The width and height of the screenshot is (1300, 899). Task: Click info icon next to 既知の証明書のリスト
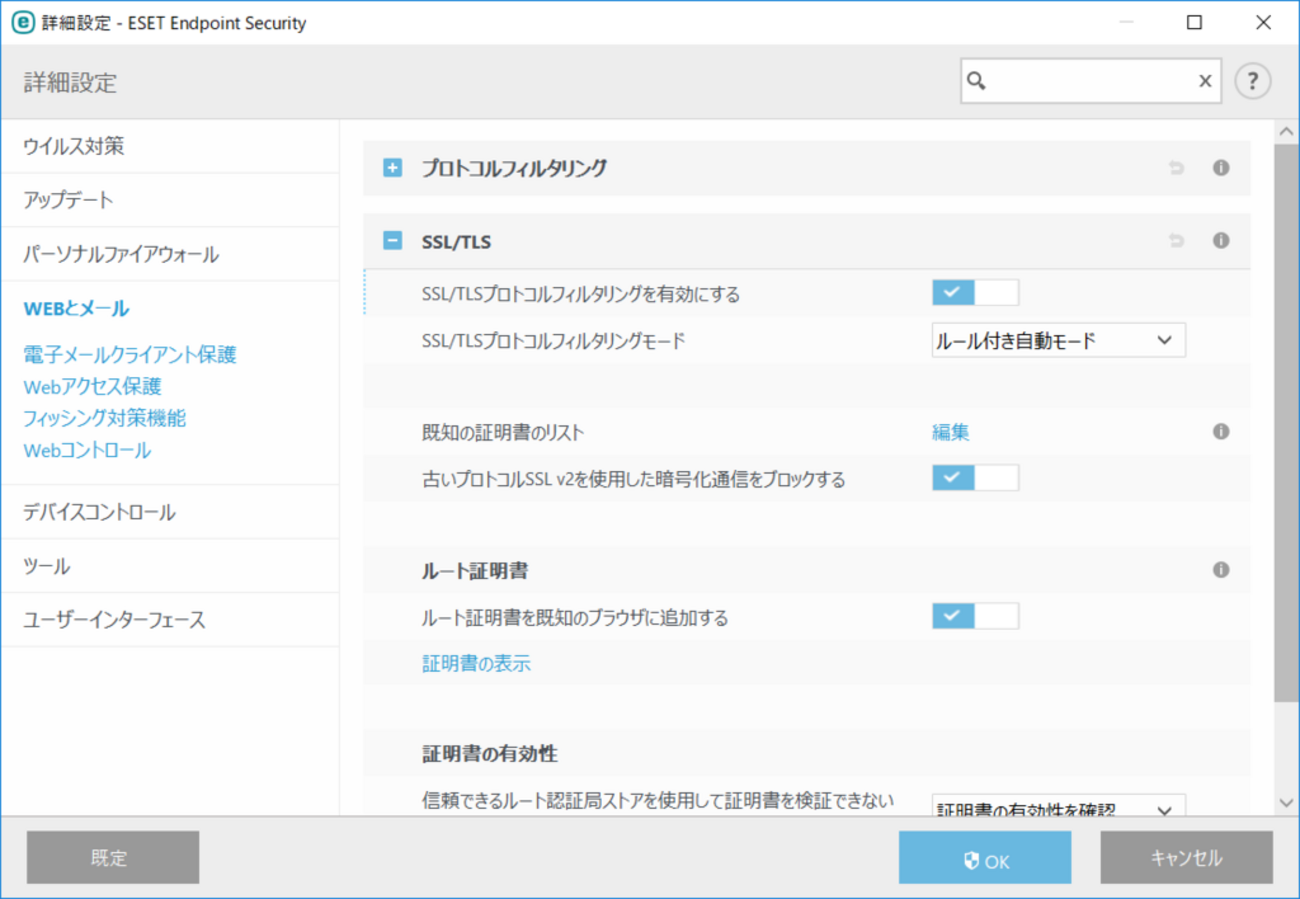point(1221,432)
